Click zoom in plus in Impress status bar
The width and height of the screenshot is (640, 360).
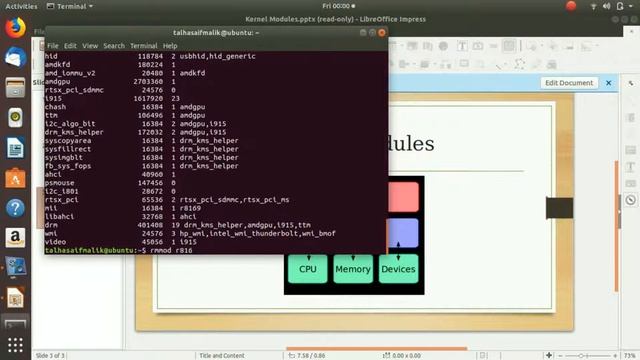[615, 356]
